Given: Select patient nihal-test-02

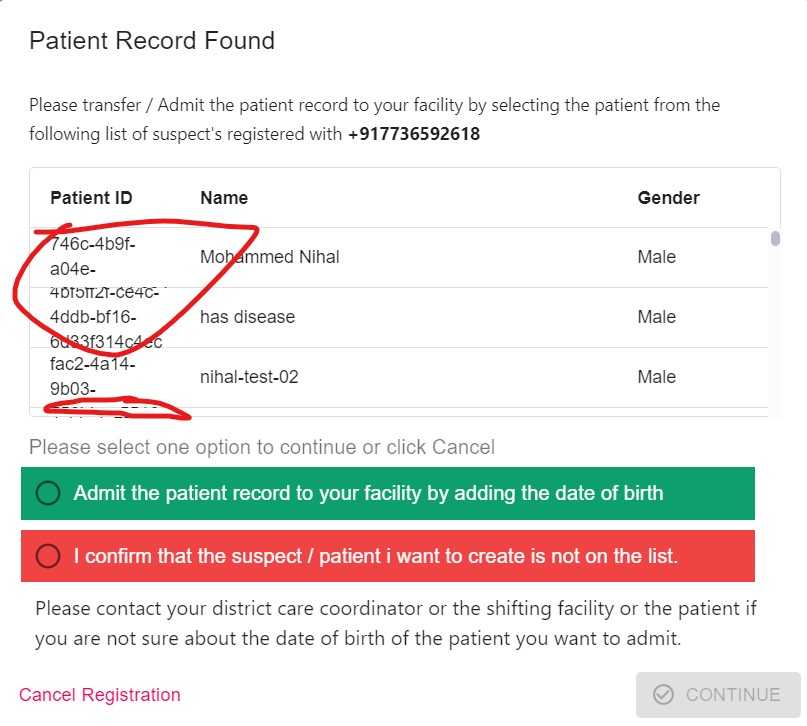Looking at the screenshot, I should [x=248, y=377].
